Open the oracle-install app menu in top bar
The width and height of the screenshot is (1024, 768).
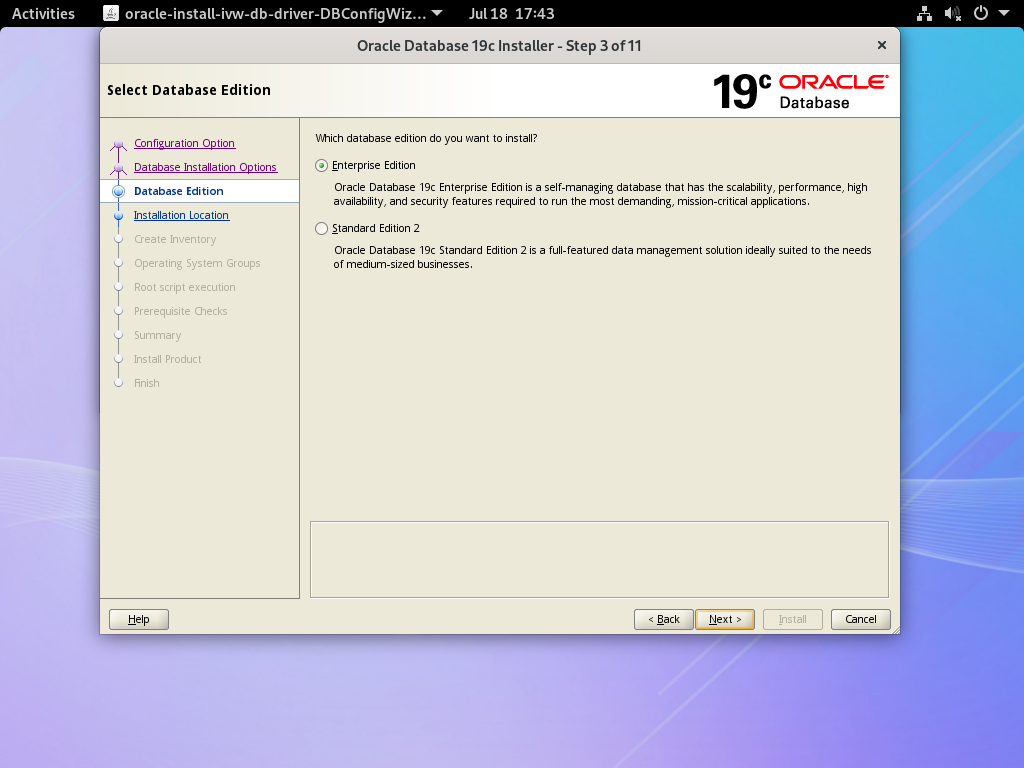[x=273, y=14]
